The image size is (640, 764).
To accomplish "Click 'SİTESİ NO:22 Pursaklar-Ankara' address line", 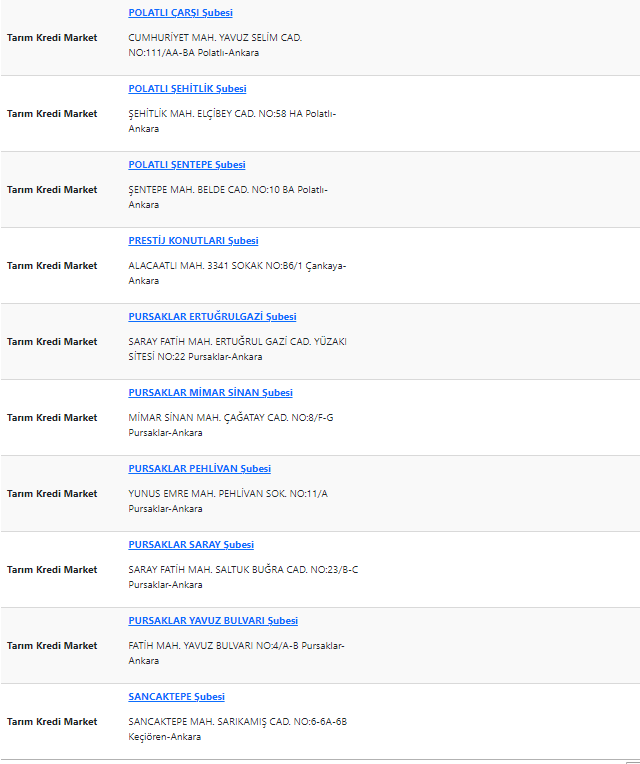I will click(195, 357).
